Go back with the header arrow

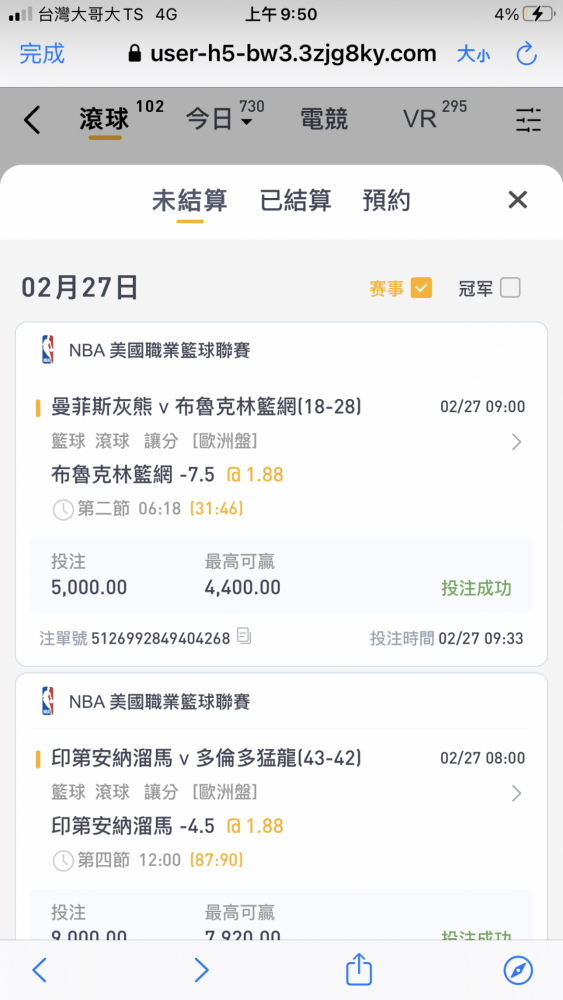coord(32,120)
